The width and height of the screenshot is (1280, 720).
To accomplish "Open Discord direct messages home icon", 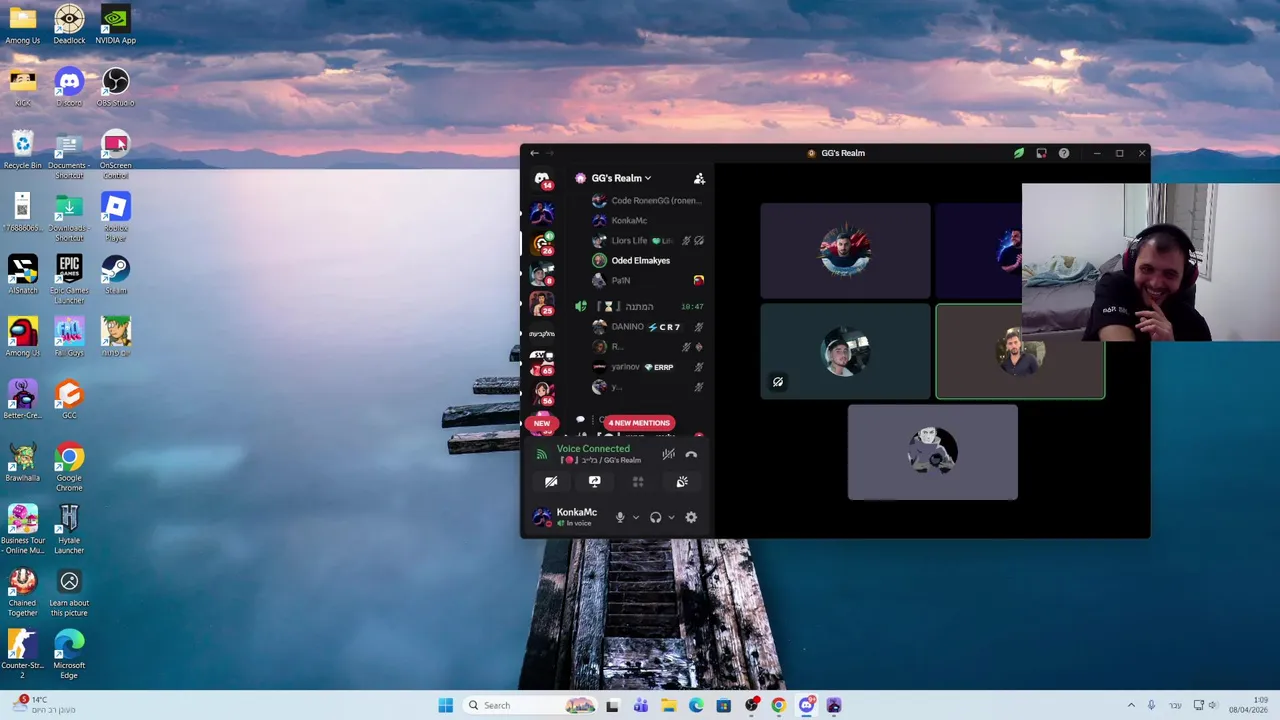I will (x=542, y=179).
